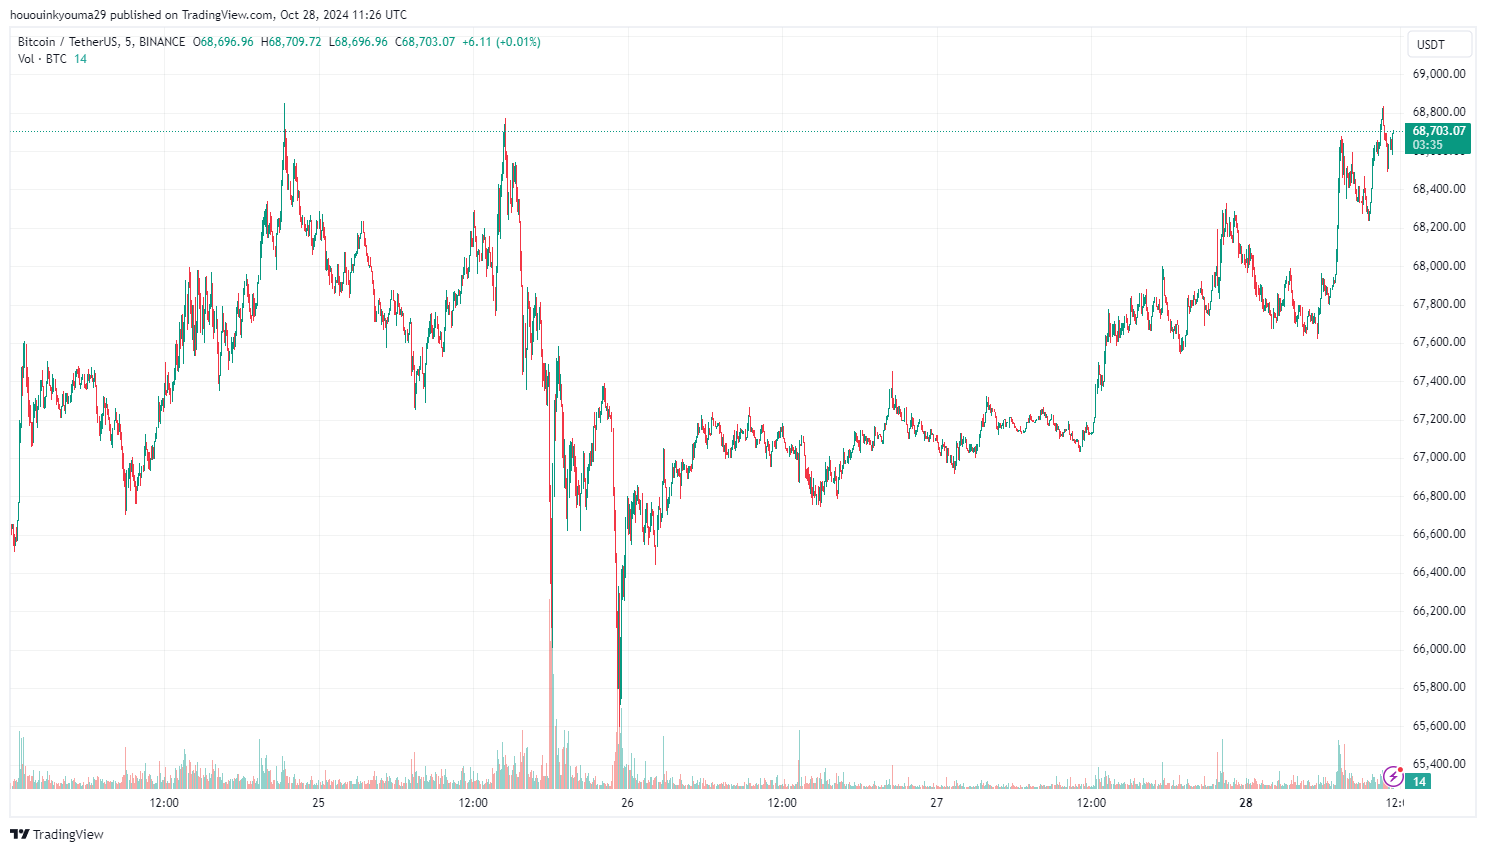Click the volume value badge 14
This screenshot has height=852, width=1486.
[x=1418, y=782]
